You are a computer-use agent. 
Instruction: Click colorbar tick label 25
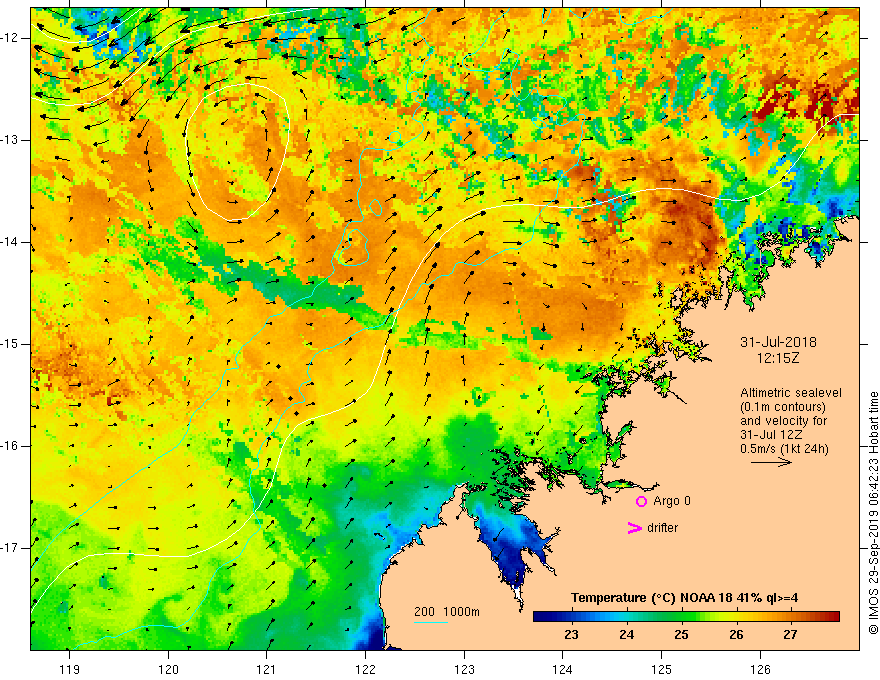(681, 635)
